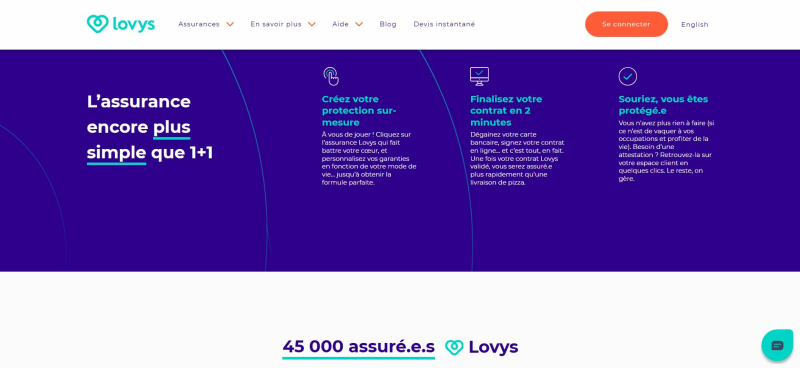Click the headline L'assurance encore plus simple
Image resolution: width=800 pixels, height=368 pixels.
point(149,127)
